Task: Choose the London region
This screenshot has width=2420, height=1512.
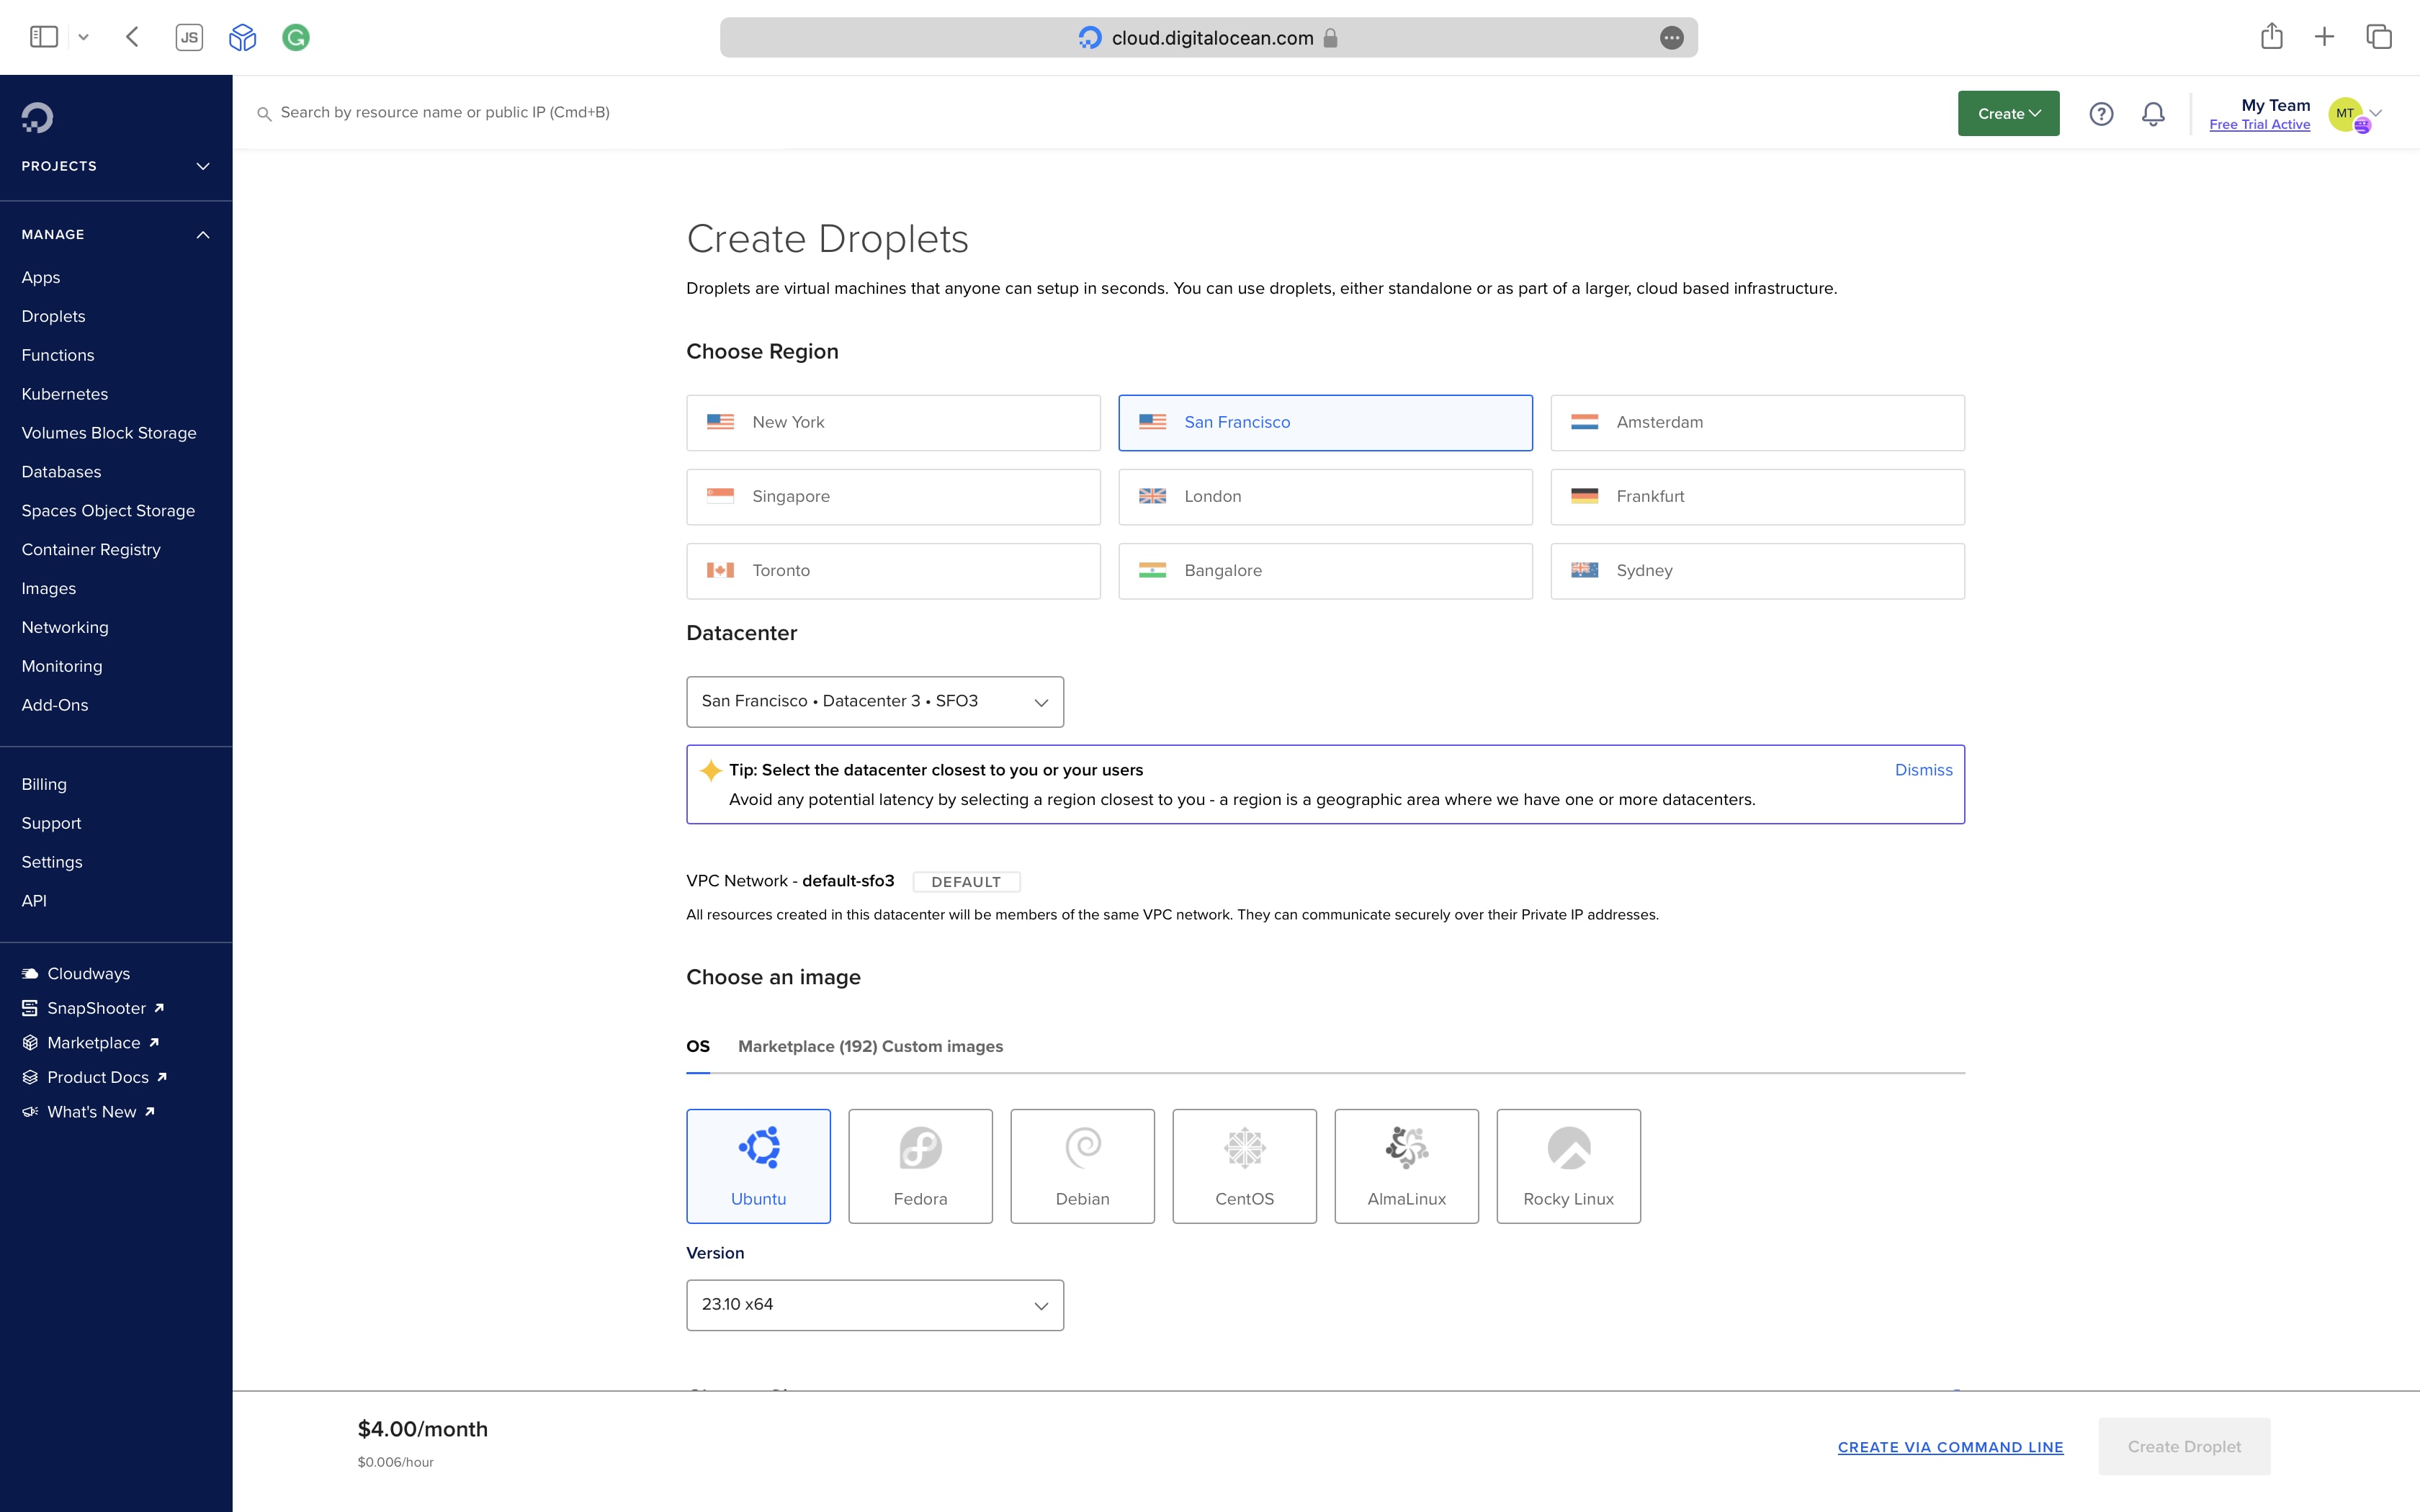Action: pos(1325,496)
